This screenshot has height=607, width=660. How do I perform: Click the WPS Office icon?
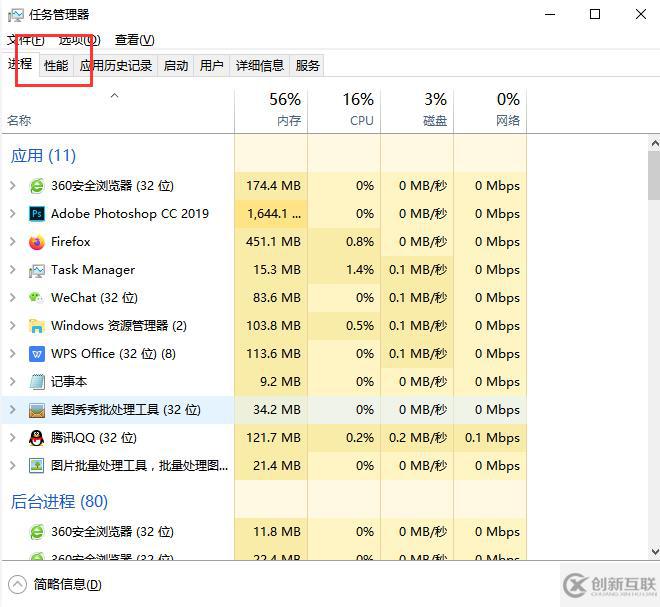(37, 354)
